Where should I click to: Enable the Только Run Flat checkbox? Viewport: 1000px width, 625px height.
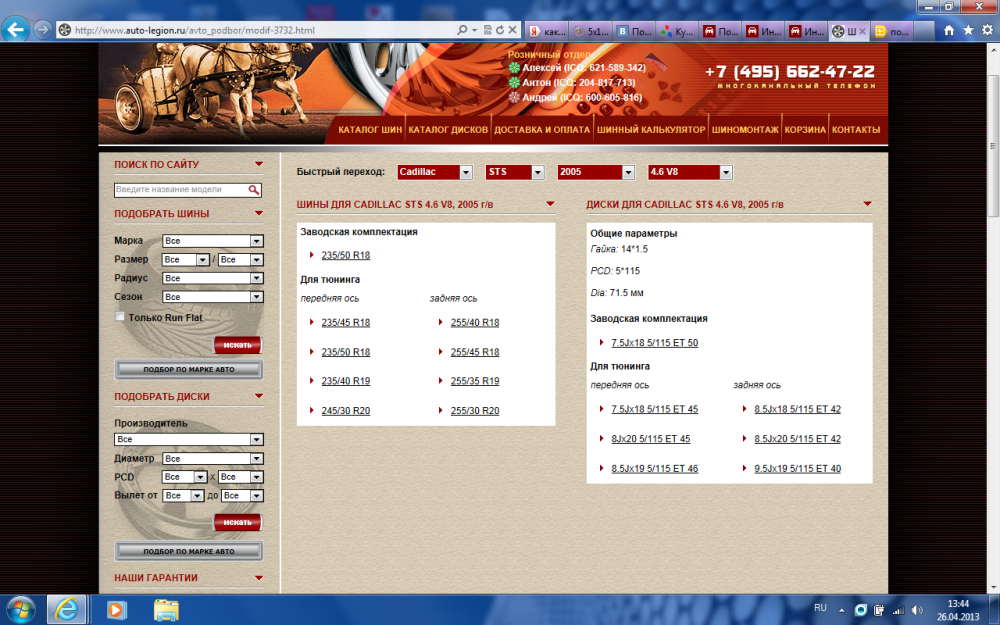[x=121, y=317]
